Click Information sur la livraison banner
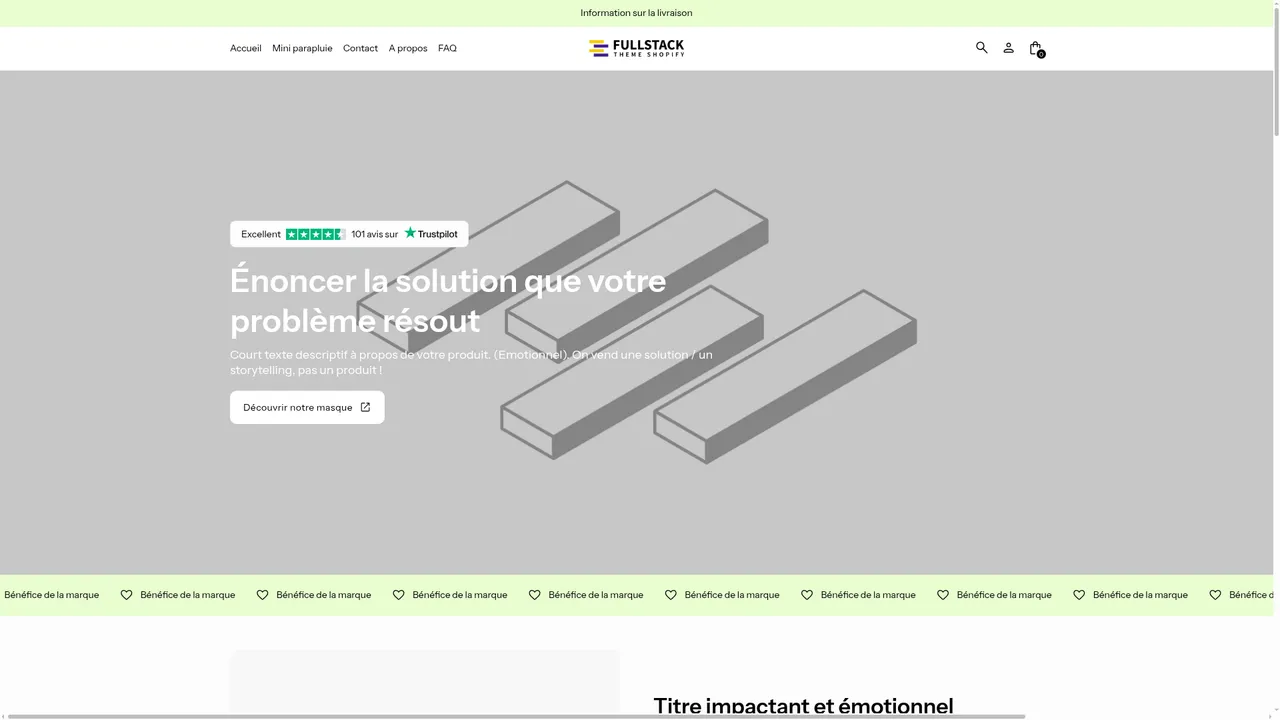This screenshot has width=1280, height=720. click(636, 13)
